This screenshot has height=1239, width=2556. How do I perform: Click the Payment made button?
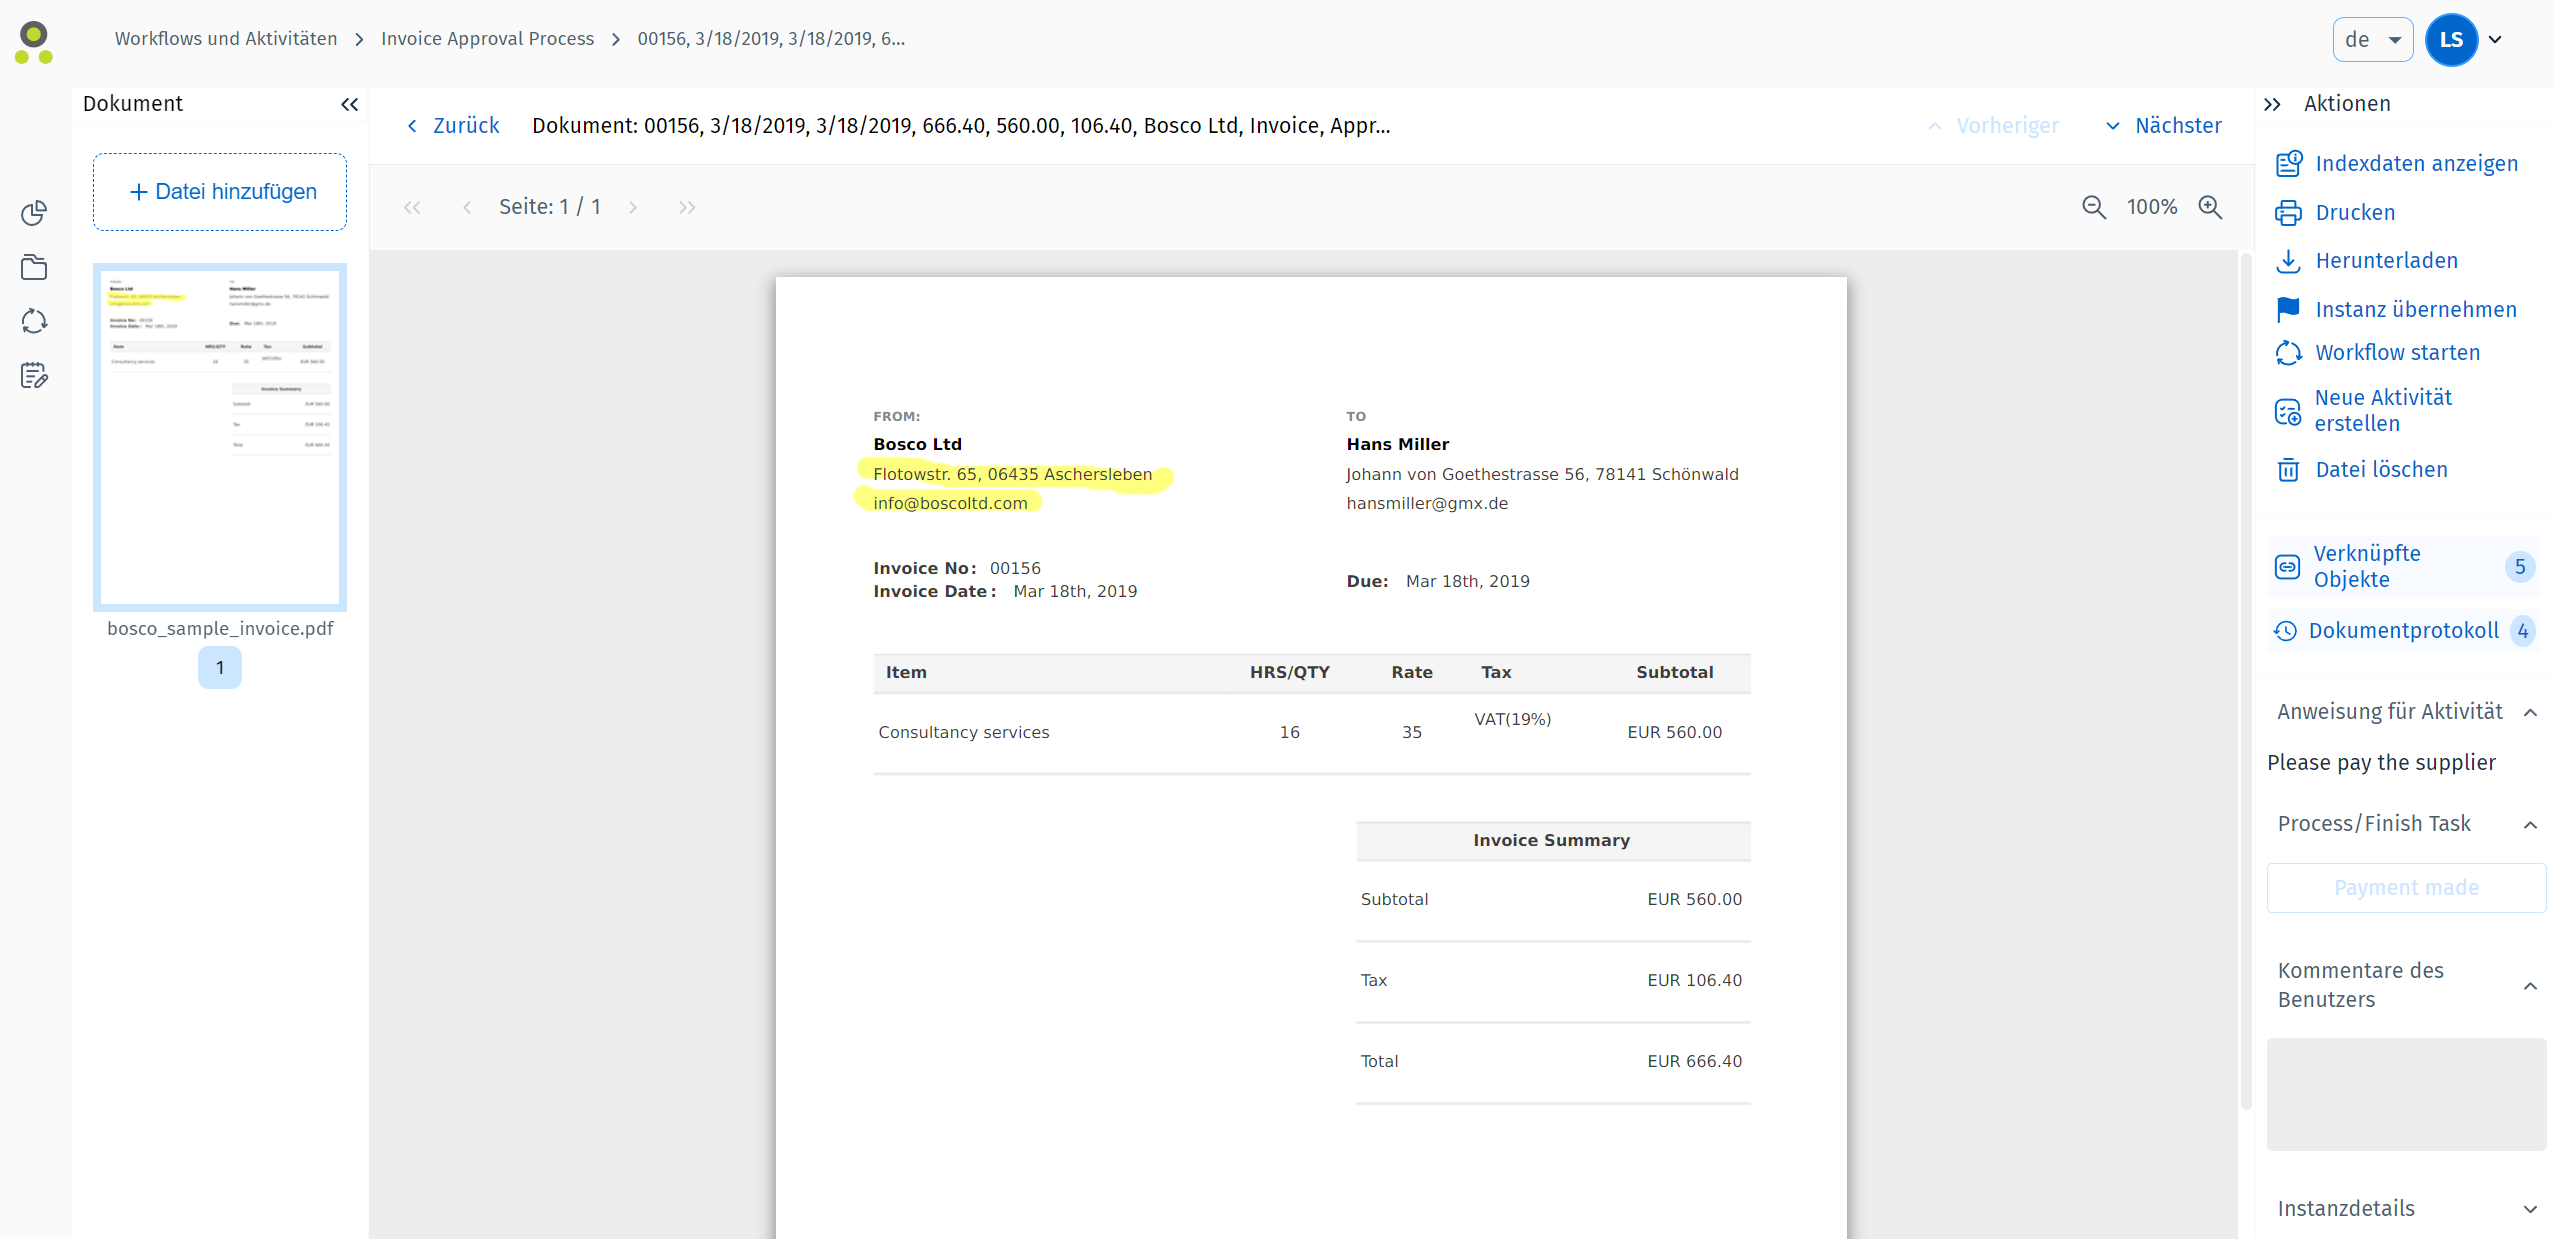(x=2406, y=888)
